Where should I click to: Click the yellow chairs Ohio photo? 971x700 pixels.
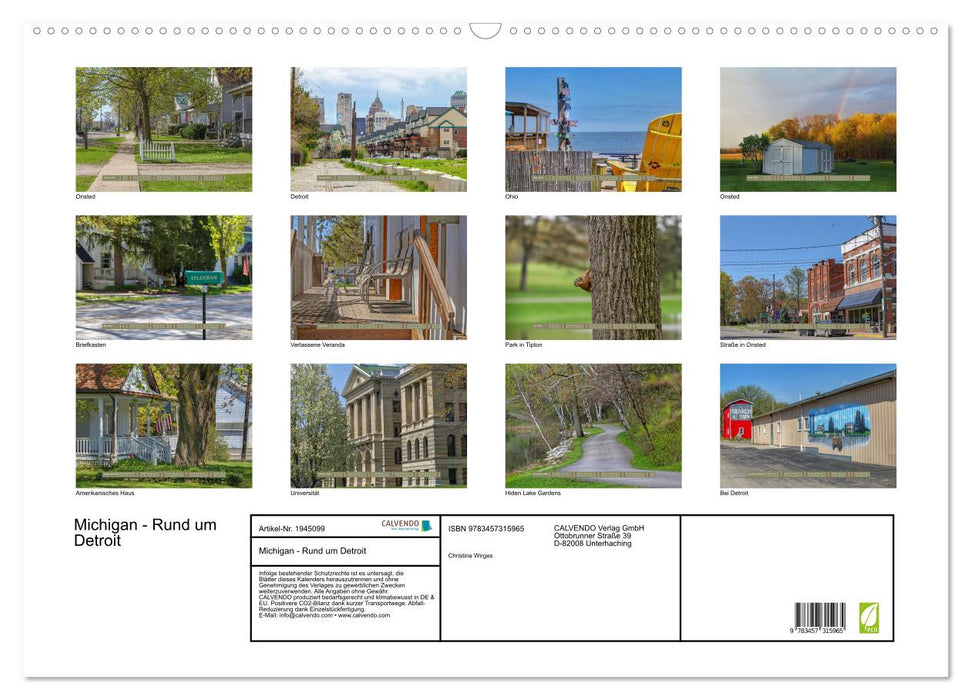pyautogui.click(x=592, y=128)
